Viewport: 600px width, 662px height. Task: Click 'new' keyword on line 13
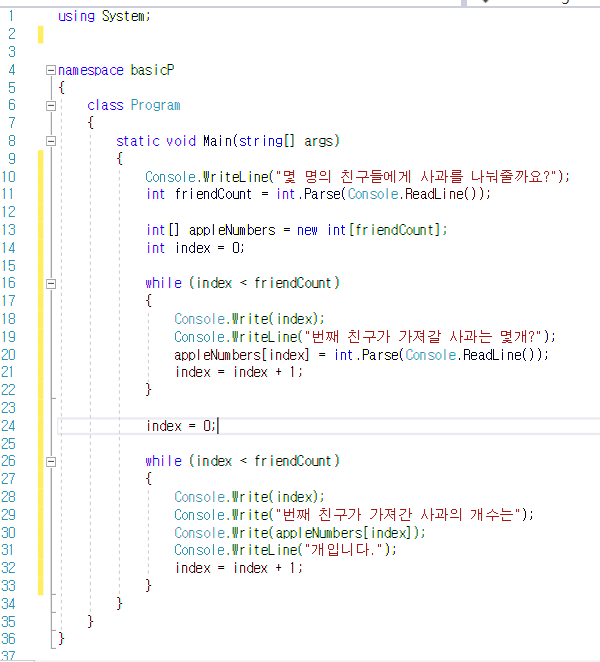[x=307, y=231]
